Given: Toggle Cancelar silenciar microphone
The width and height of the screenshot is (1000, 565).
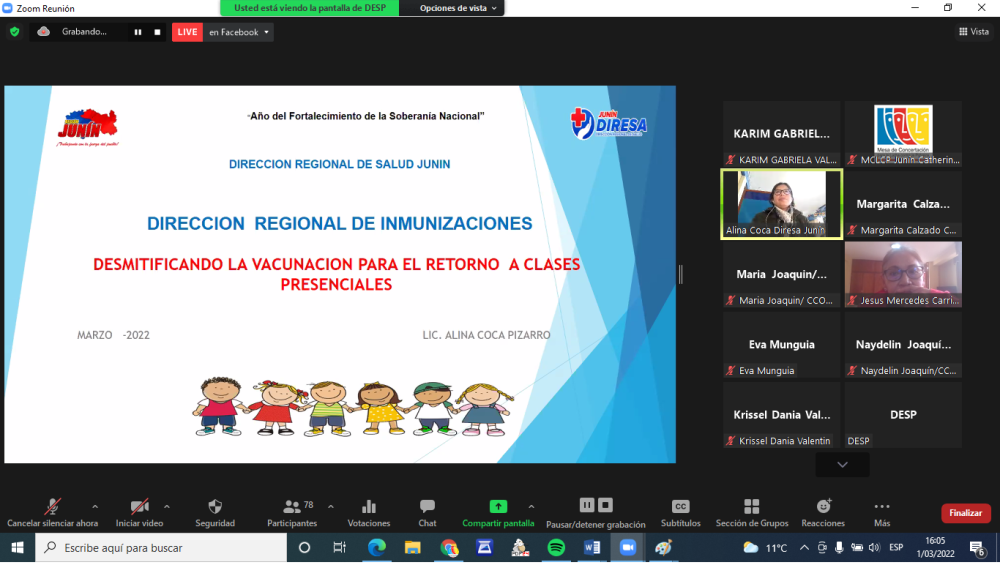Looking at the screenshot, I should point(52,512).
